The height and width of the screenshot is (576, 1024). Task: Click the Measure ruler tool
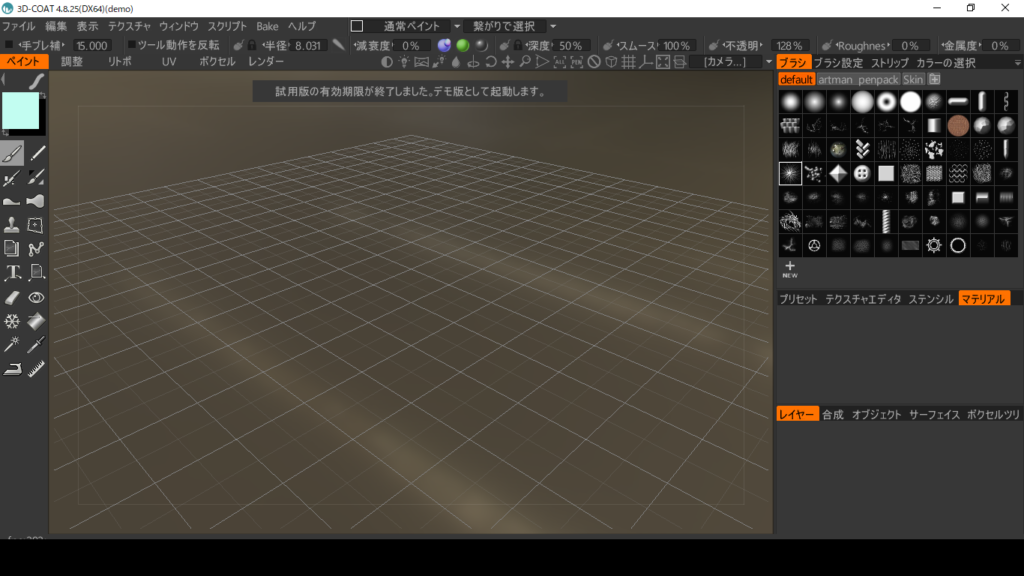pyautogui.click(x=37, y=369)
